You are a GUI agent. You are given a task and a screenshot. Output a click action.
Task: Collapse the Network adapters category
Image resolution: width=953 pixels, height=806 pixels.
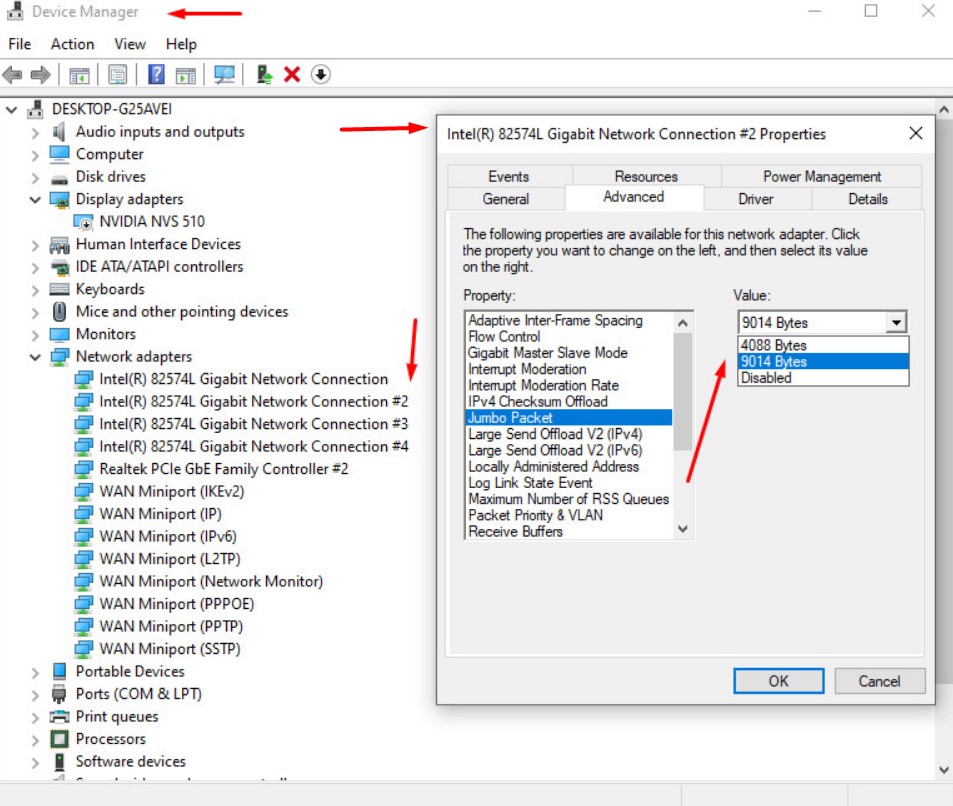click(x=35, y=357)
